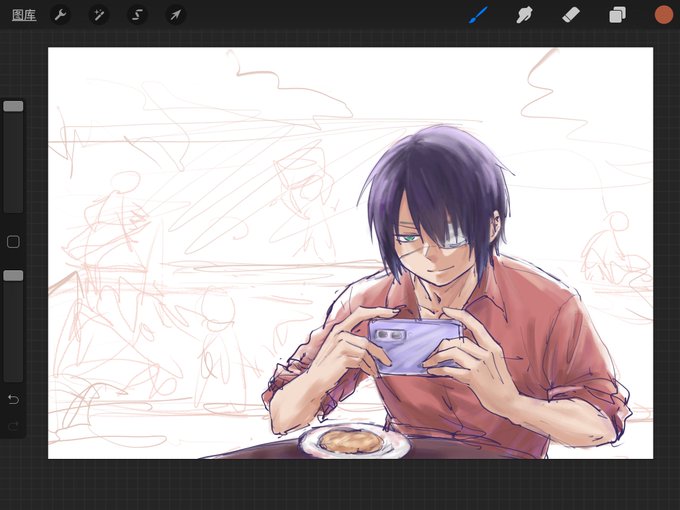Select the Smudge tool
The width and height of the screenshot is (680, 510).
coord(524,15)
